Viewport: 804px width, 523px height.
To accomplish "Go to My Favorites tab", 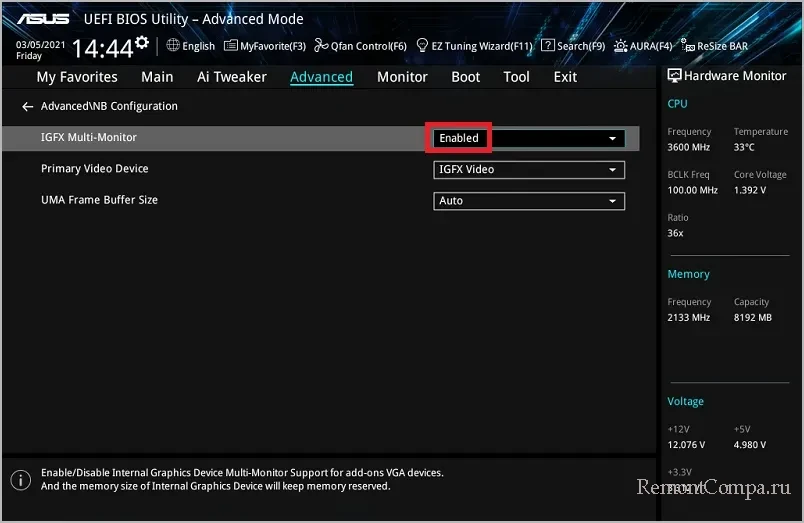I will (x=77, y=77).
